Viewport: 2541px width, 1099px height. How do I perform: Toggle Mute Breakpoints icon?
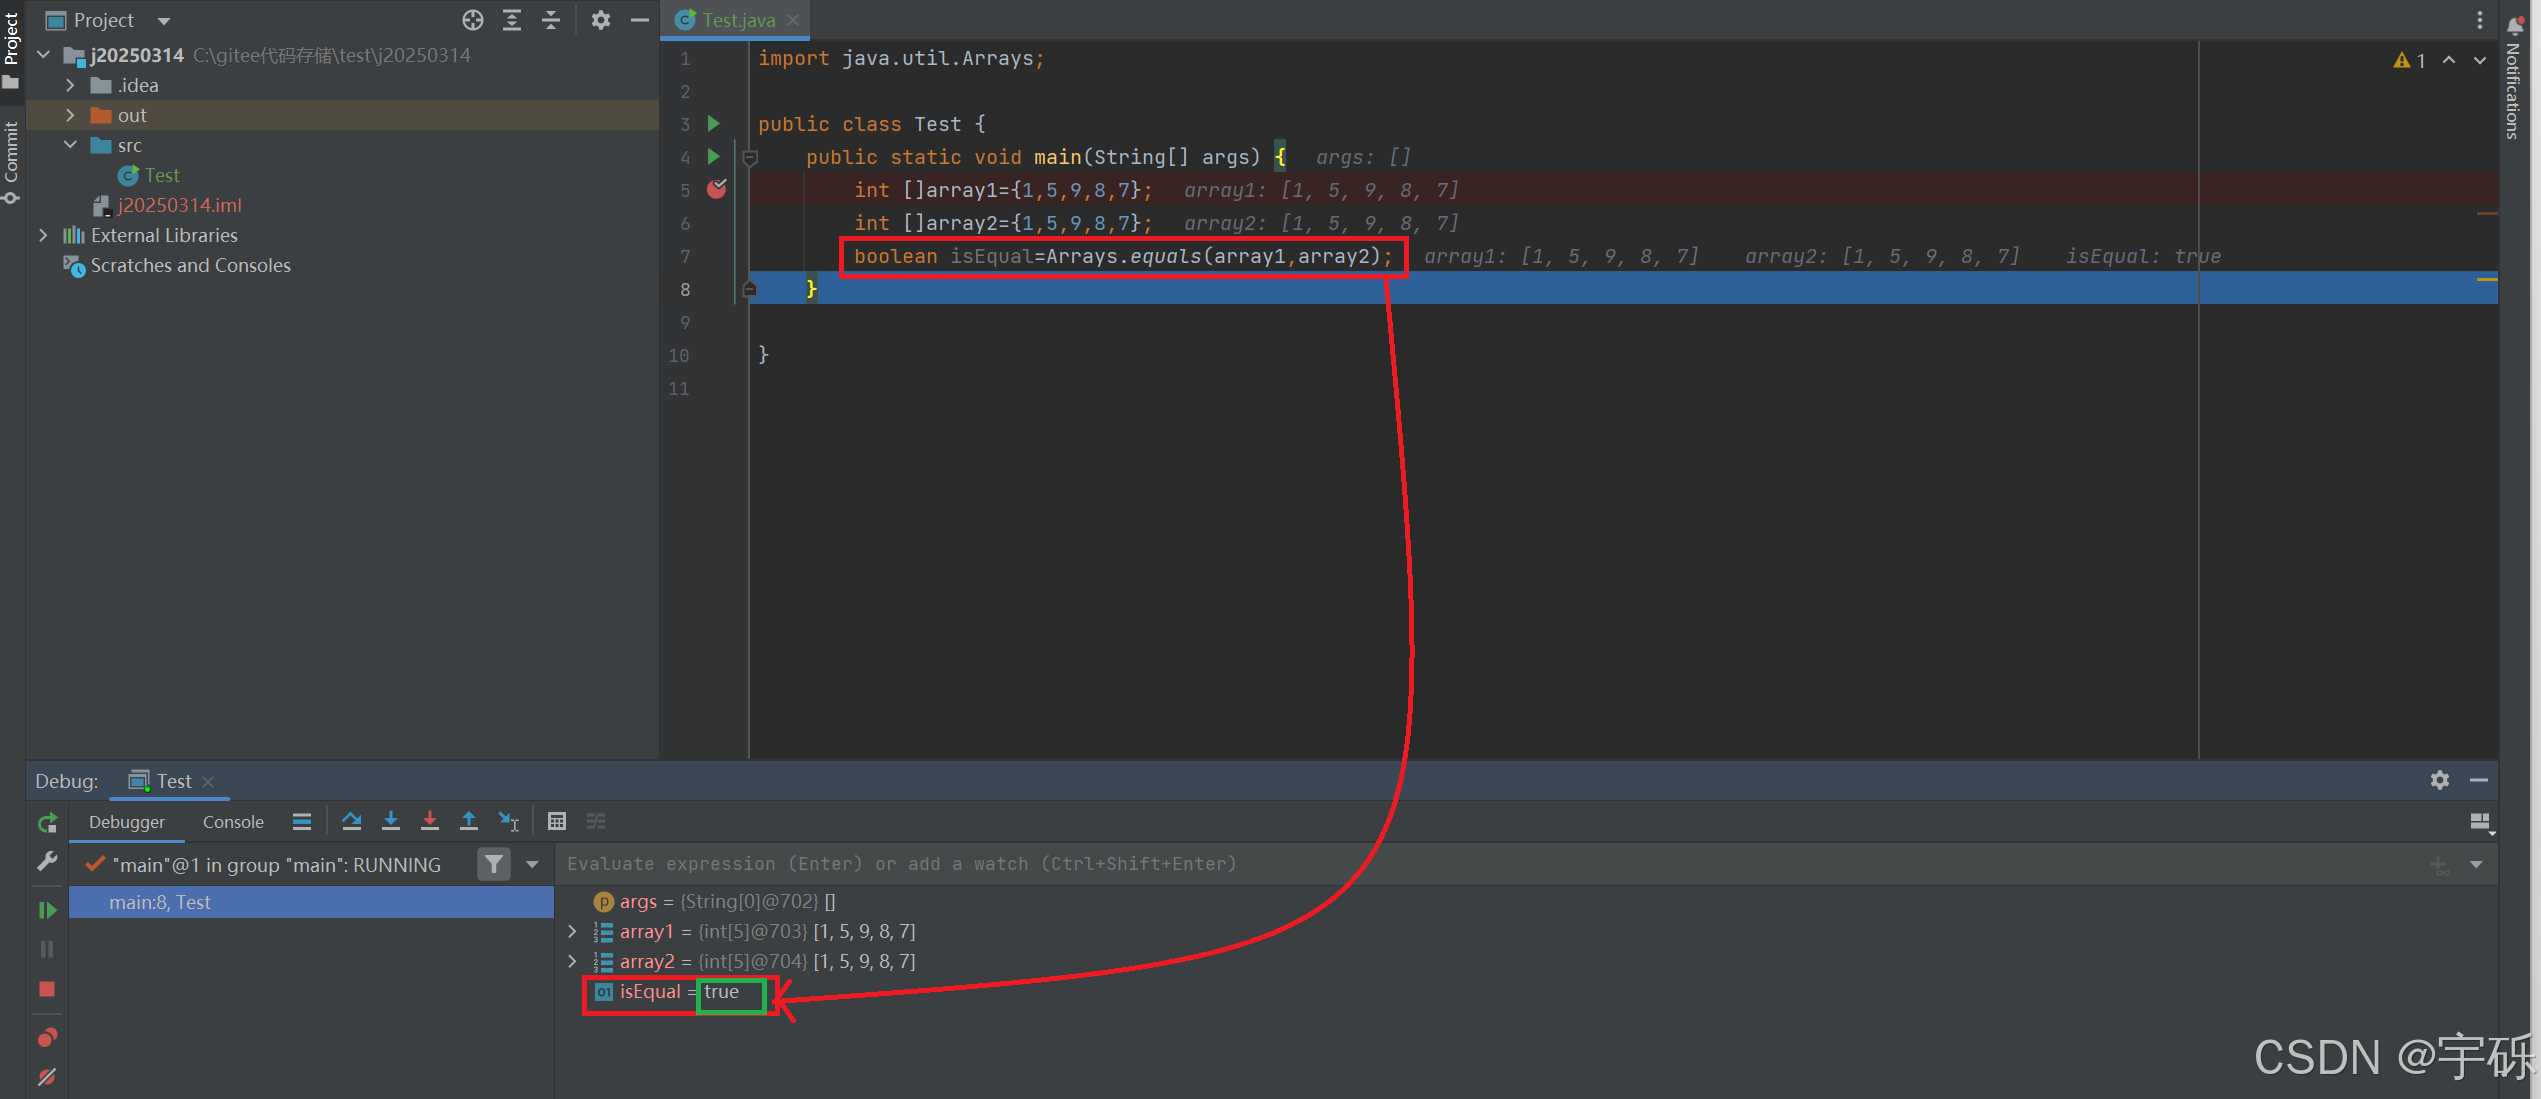[x=47, y=1077]
